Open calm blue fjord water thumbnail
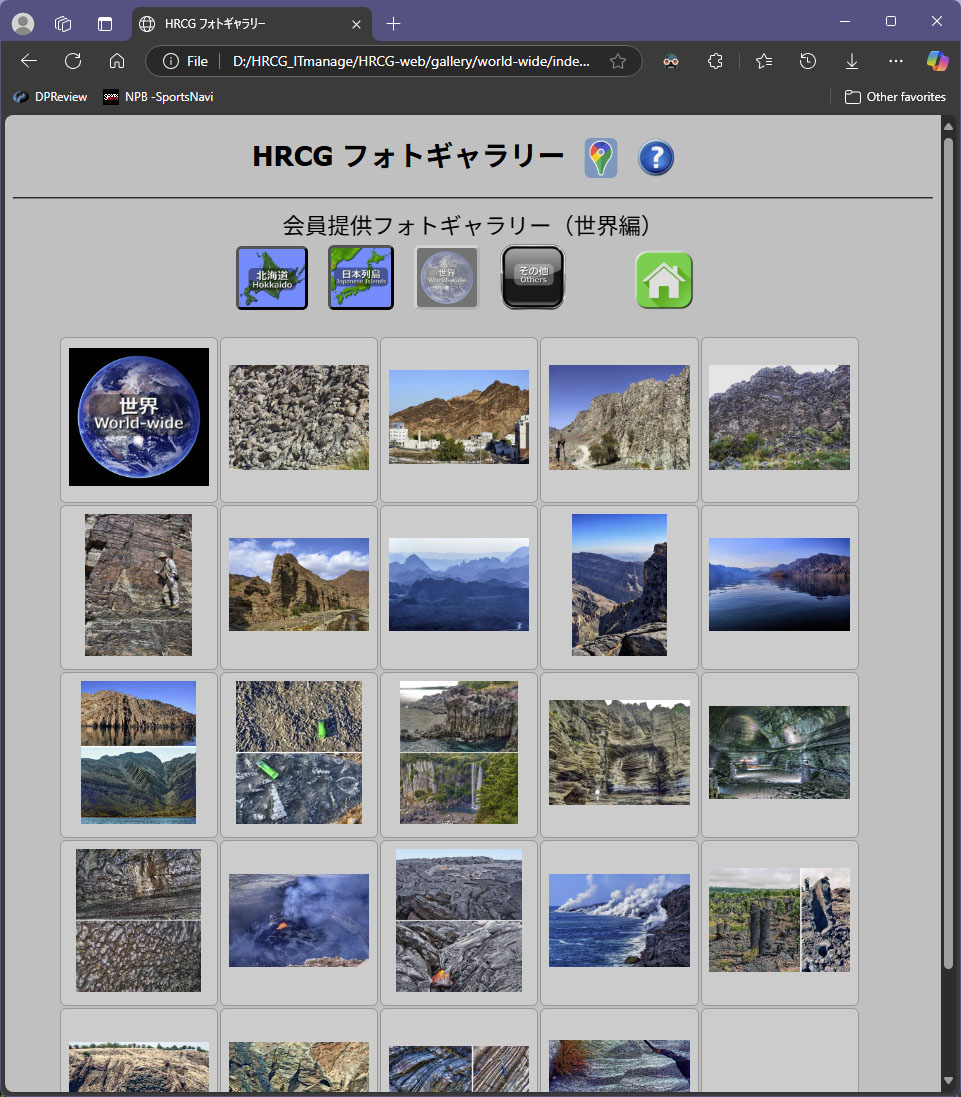This screenshot has height=1097, width=961. [779, 584]
